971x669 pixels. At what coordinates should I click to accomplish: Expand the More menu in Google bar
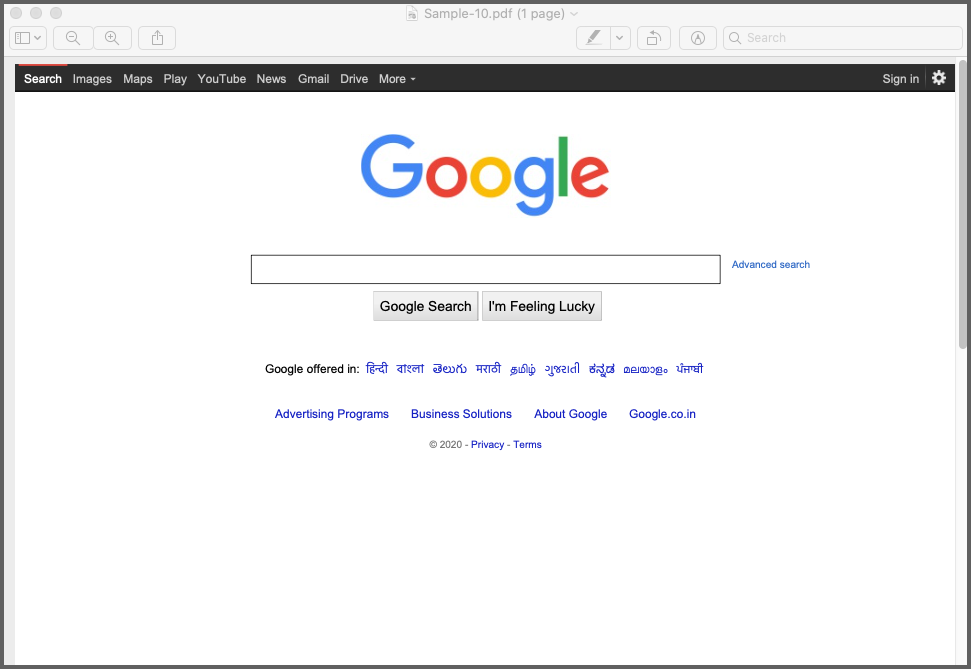click(397, 79)
